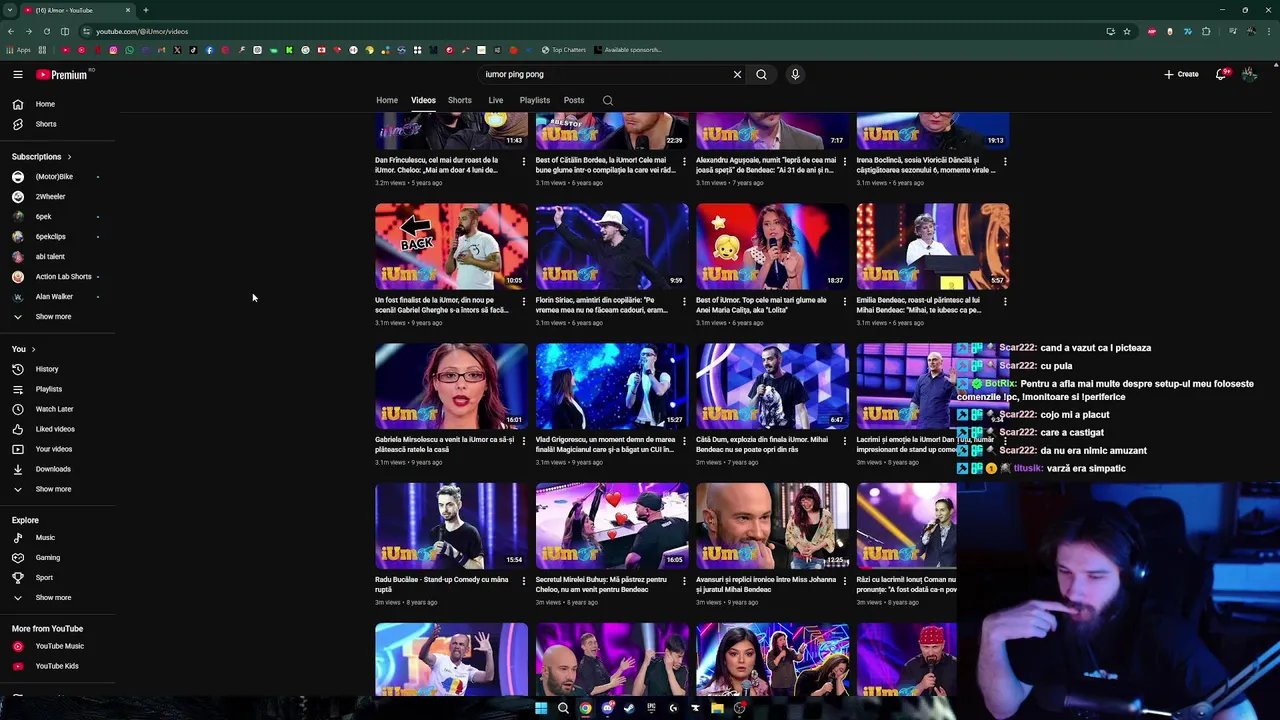The image size is (1280, 720).
Task: Open Chrome extensions puzzle icon
Action: tap(1206, 31)
